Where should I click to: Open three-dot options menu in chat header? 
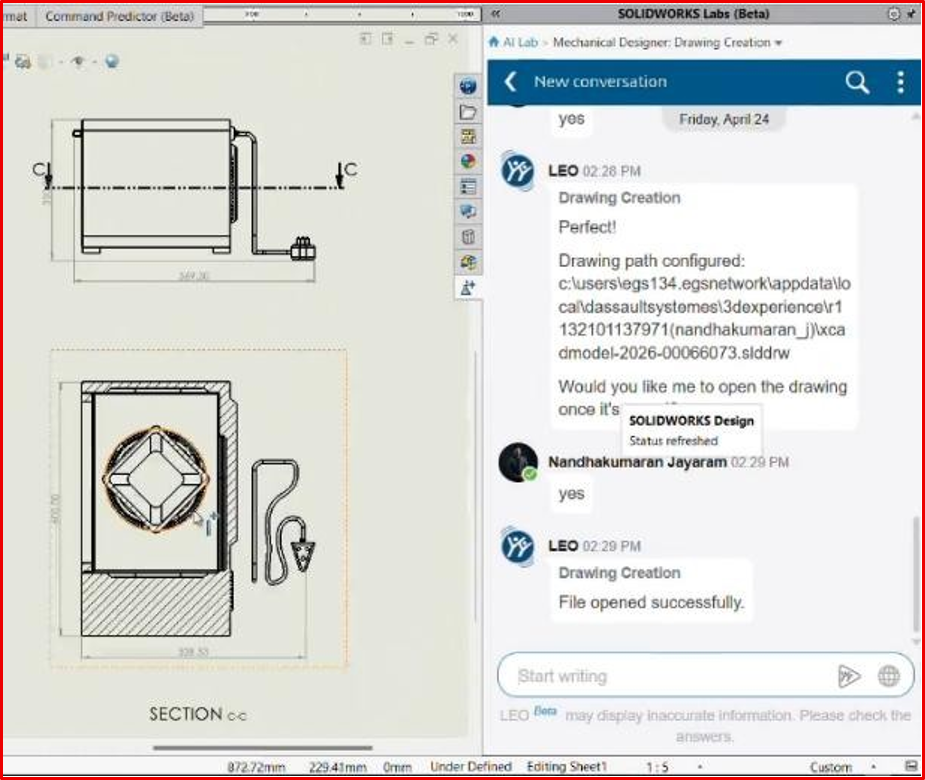point(900,82)
